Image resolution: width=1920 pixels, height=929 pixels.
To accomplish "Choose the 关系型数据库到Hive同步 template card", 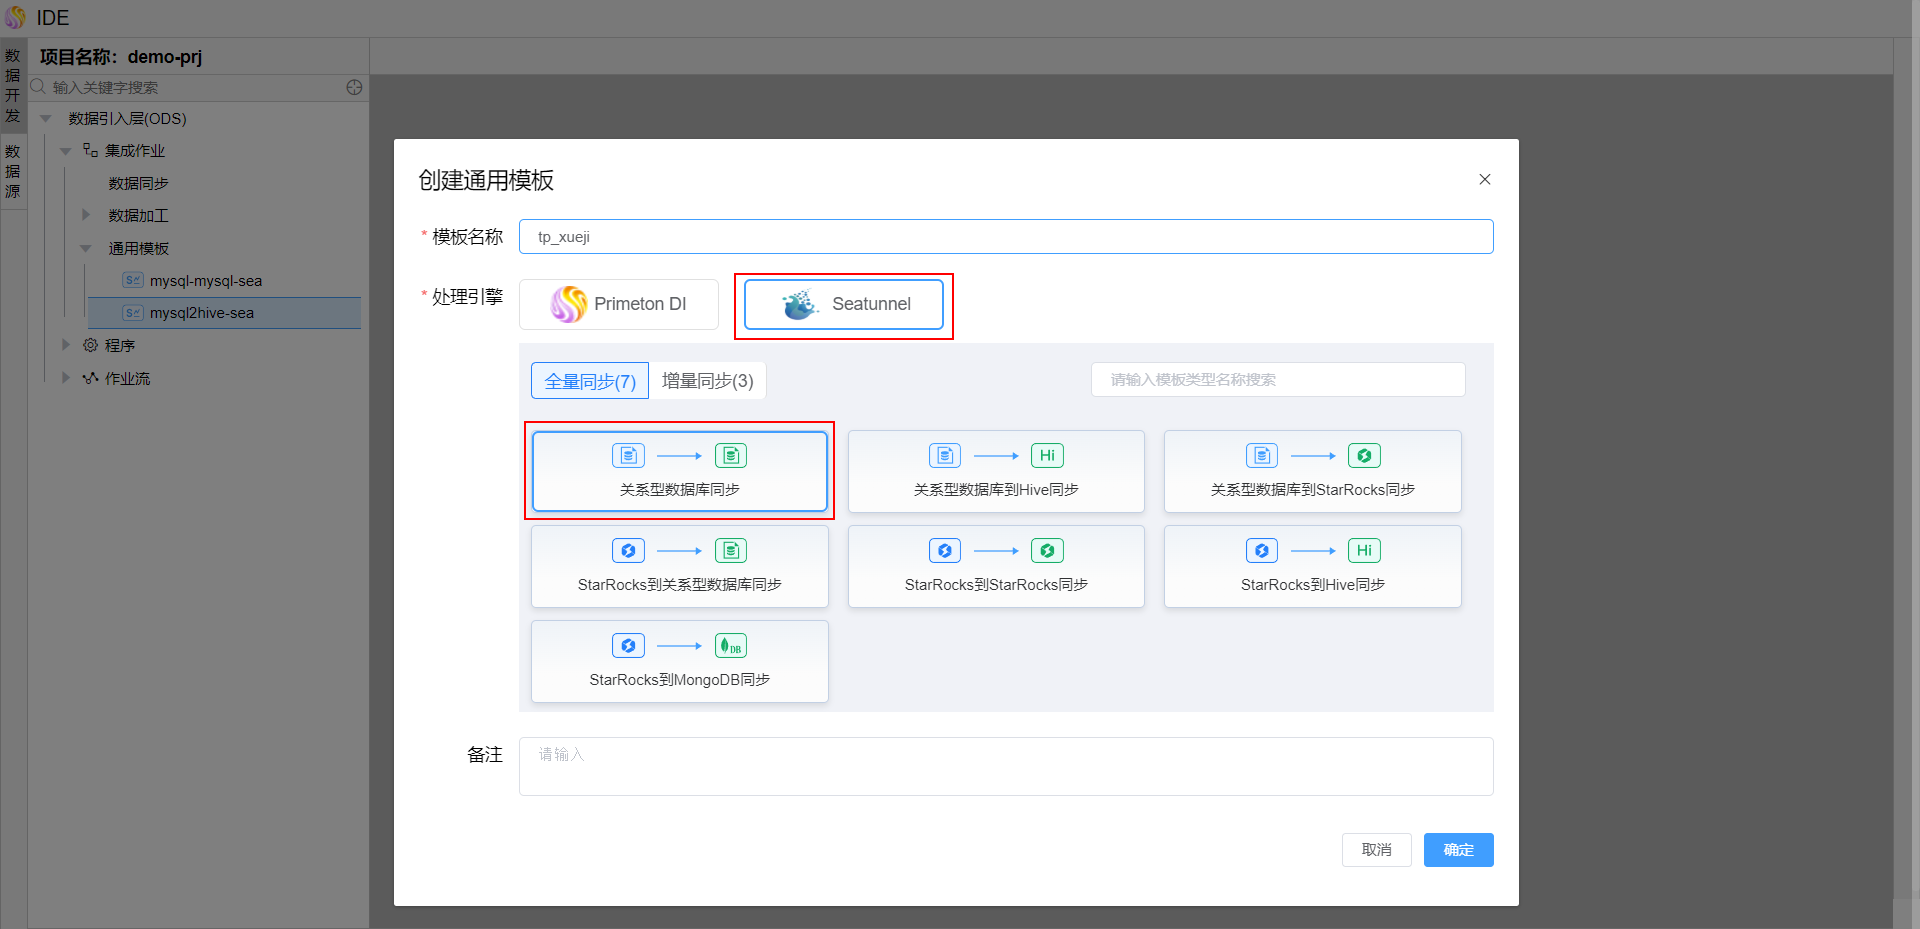I will 996,471.
